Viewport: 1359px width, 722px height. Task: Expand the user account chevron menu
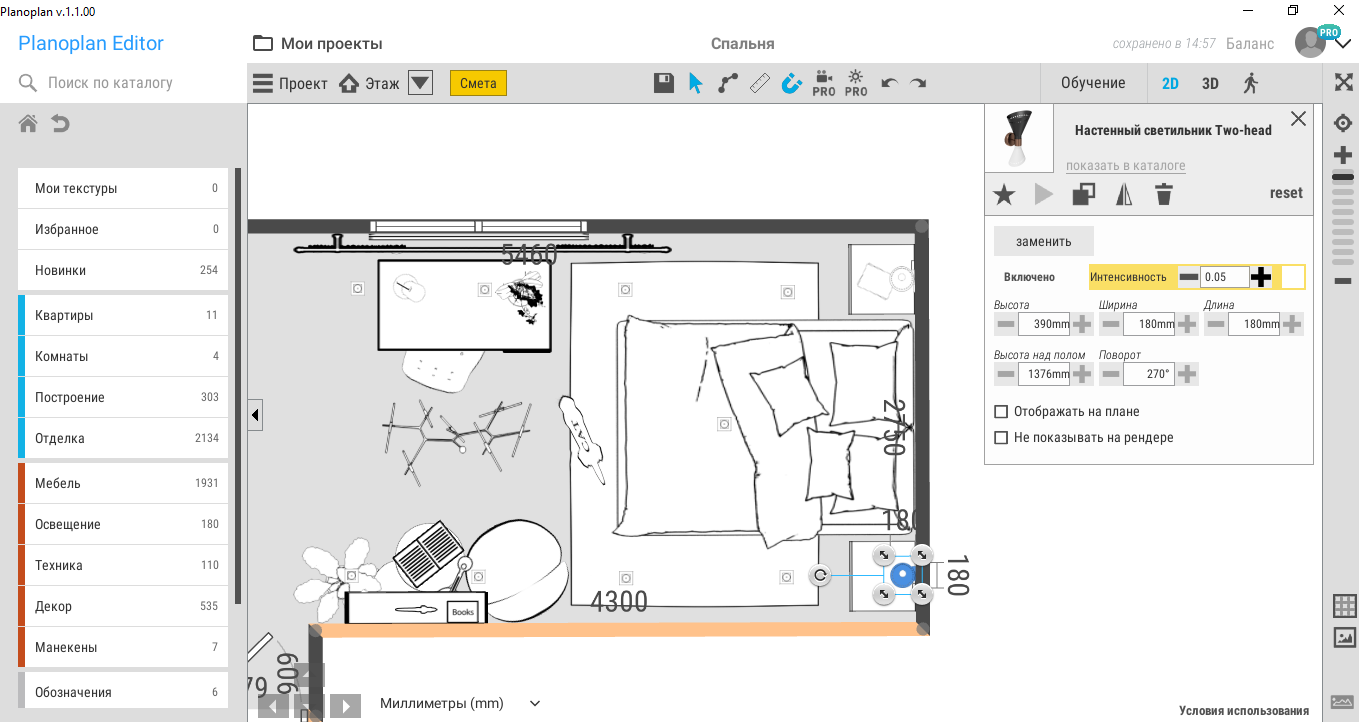(x=1343, y=43)
